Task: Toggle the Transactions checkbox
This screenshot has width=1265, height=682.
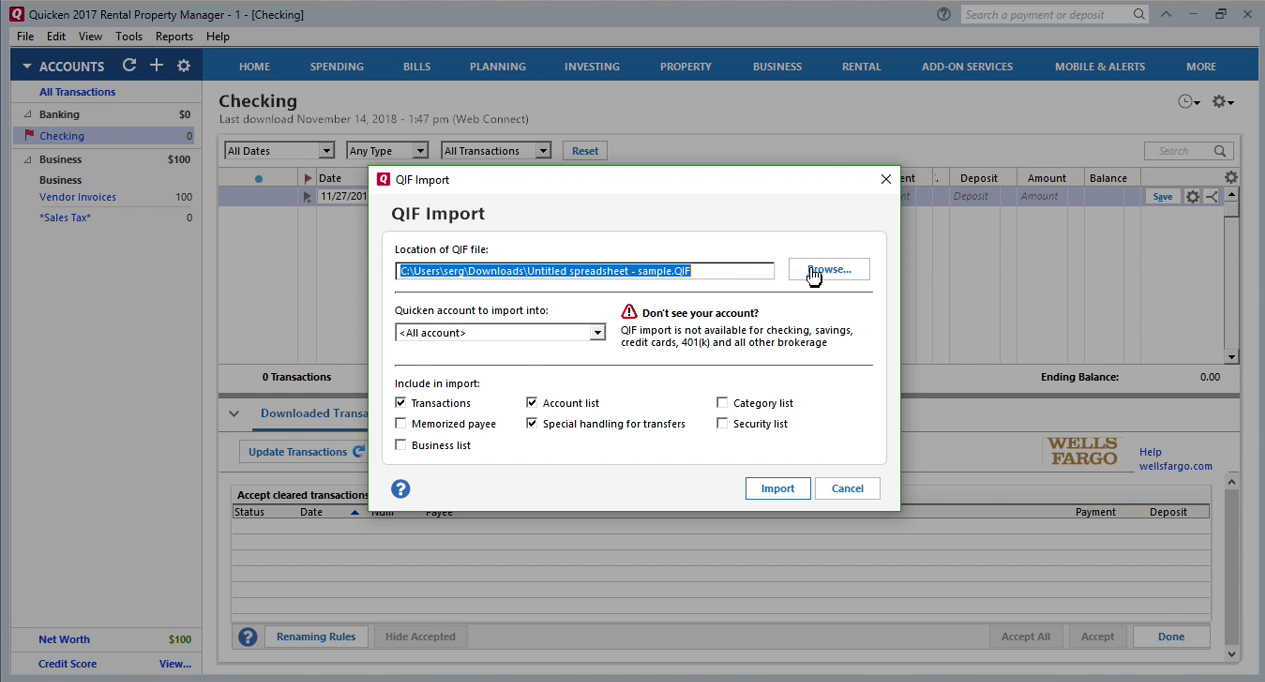Action: [401, 403]
